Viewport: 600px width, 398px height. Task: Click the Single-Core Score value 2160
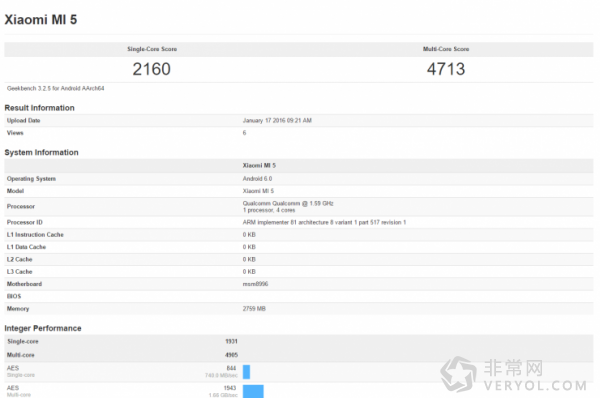click(x=152, y=69)
